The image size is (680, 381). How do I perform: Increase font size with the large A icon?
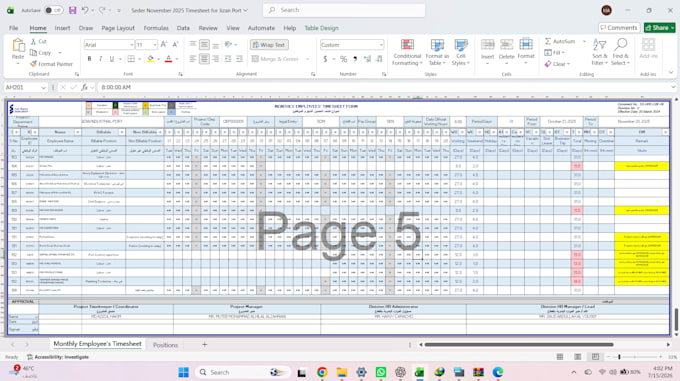pos(164,45)
